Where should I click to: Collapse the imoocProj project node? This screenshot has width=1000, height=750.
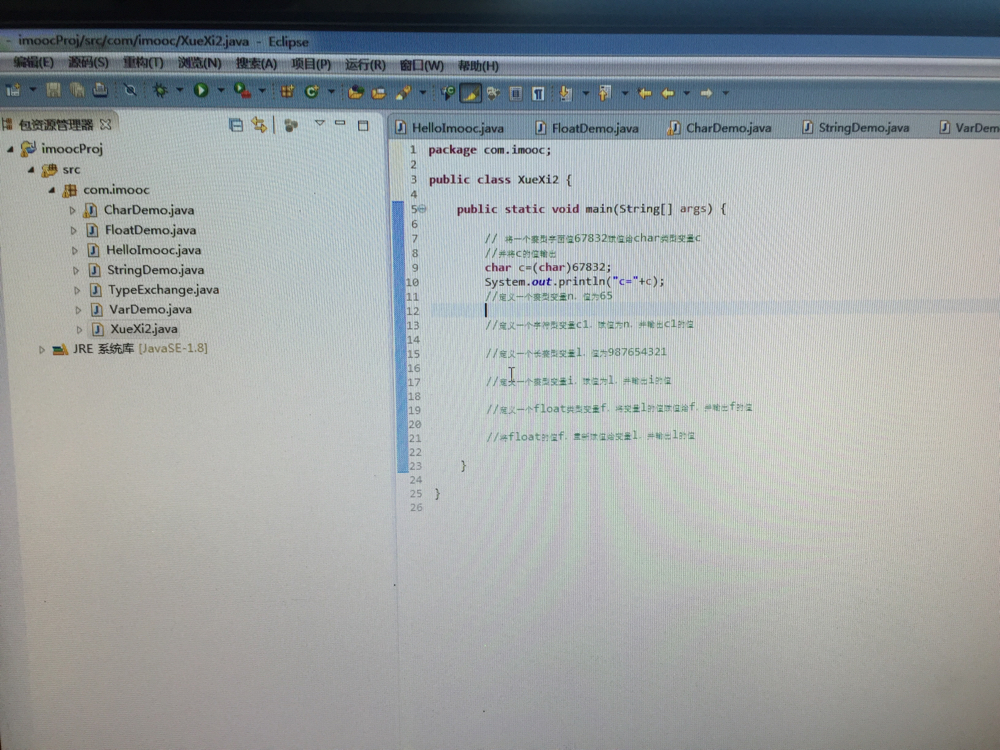click(11, 149)
